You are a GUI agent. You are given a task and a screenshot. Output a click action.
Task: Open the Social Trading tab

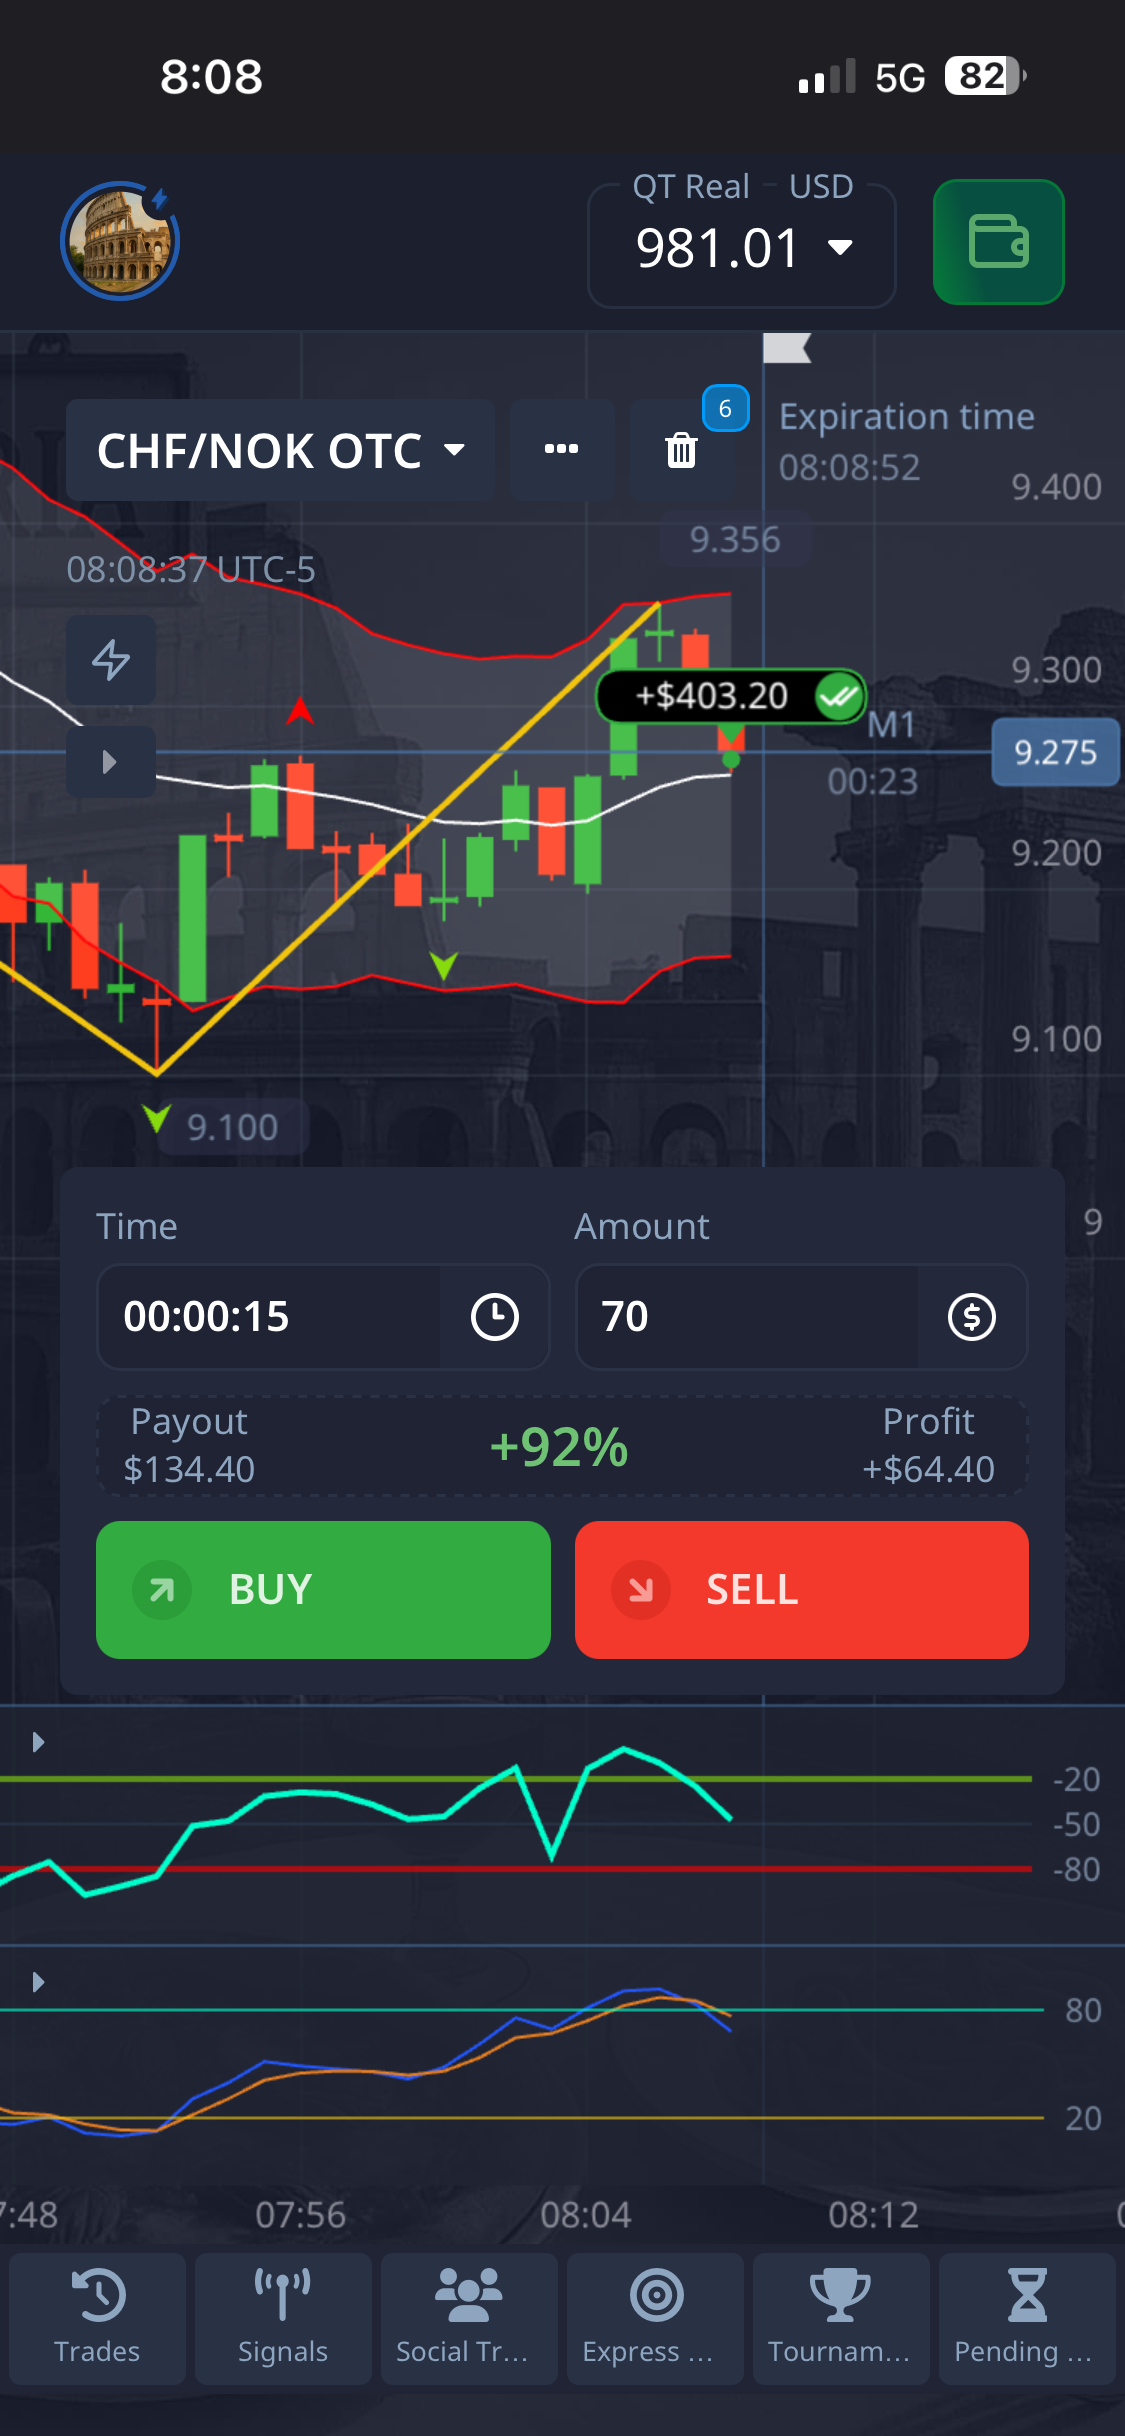pyautogui.click(x=468, y=2318)
